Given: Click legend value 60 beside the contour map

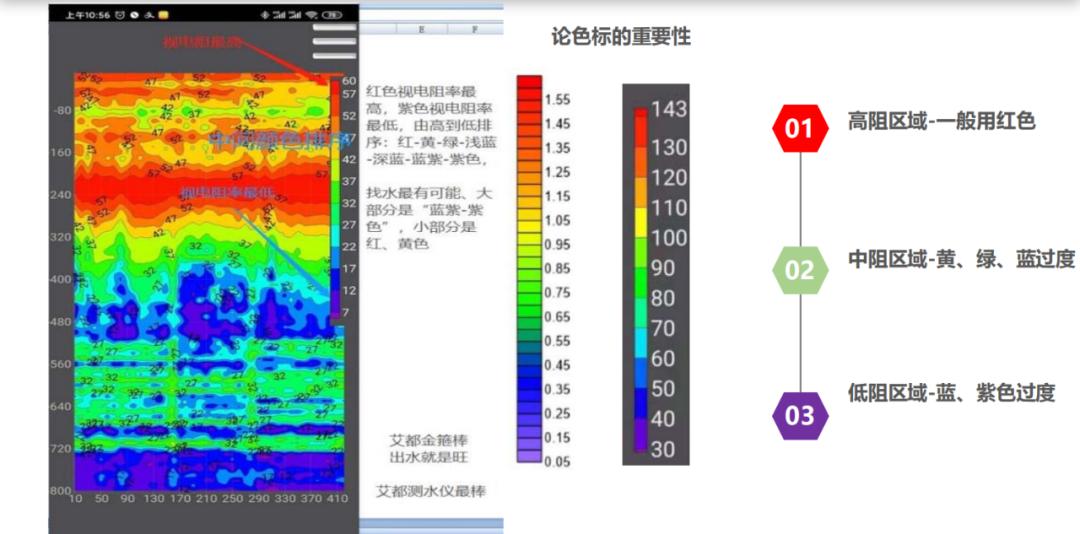Looking at the screenshot, I should (x=349, y=81).
